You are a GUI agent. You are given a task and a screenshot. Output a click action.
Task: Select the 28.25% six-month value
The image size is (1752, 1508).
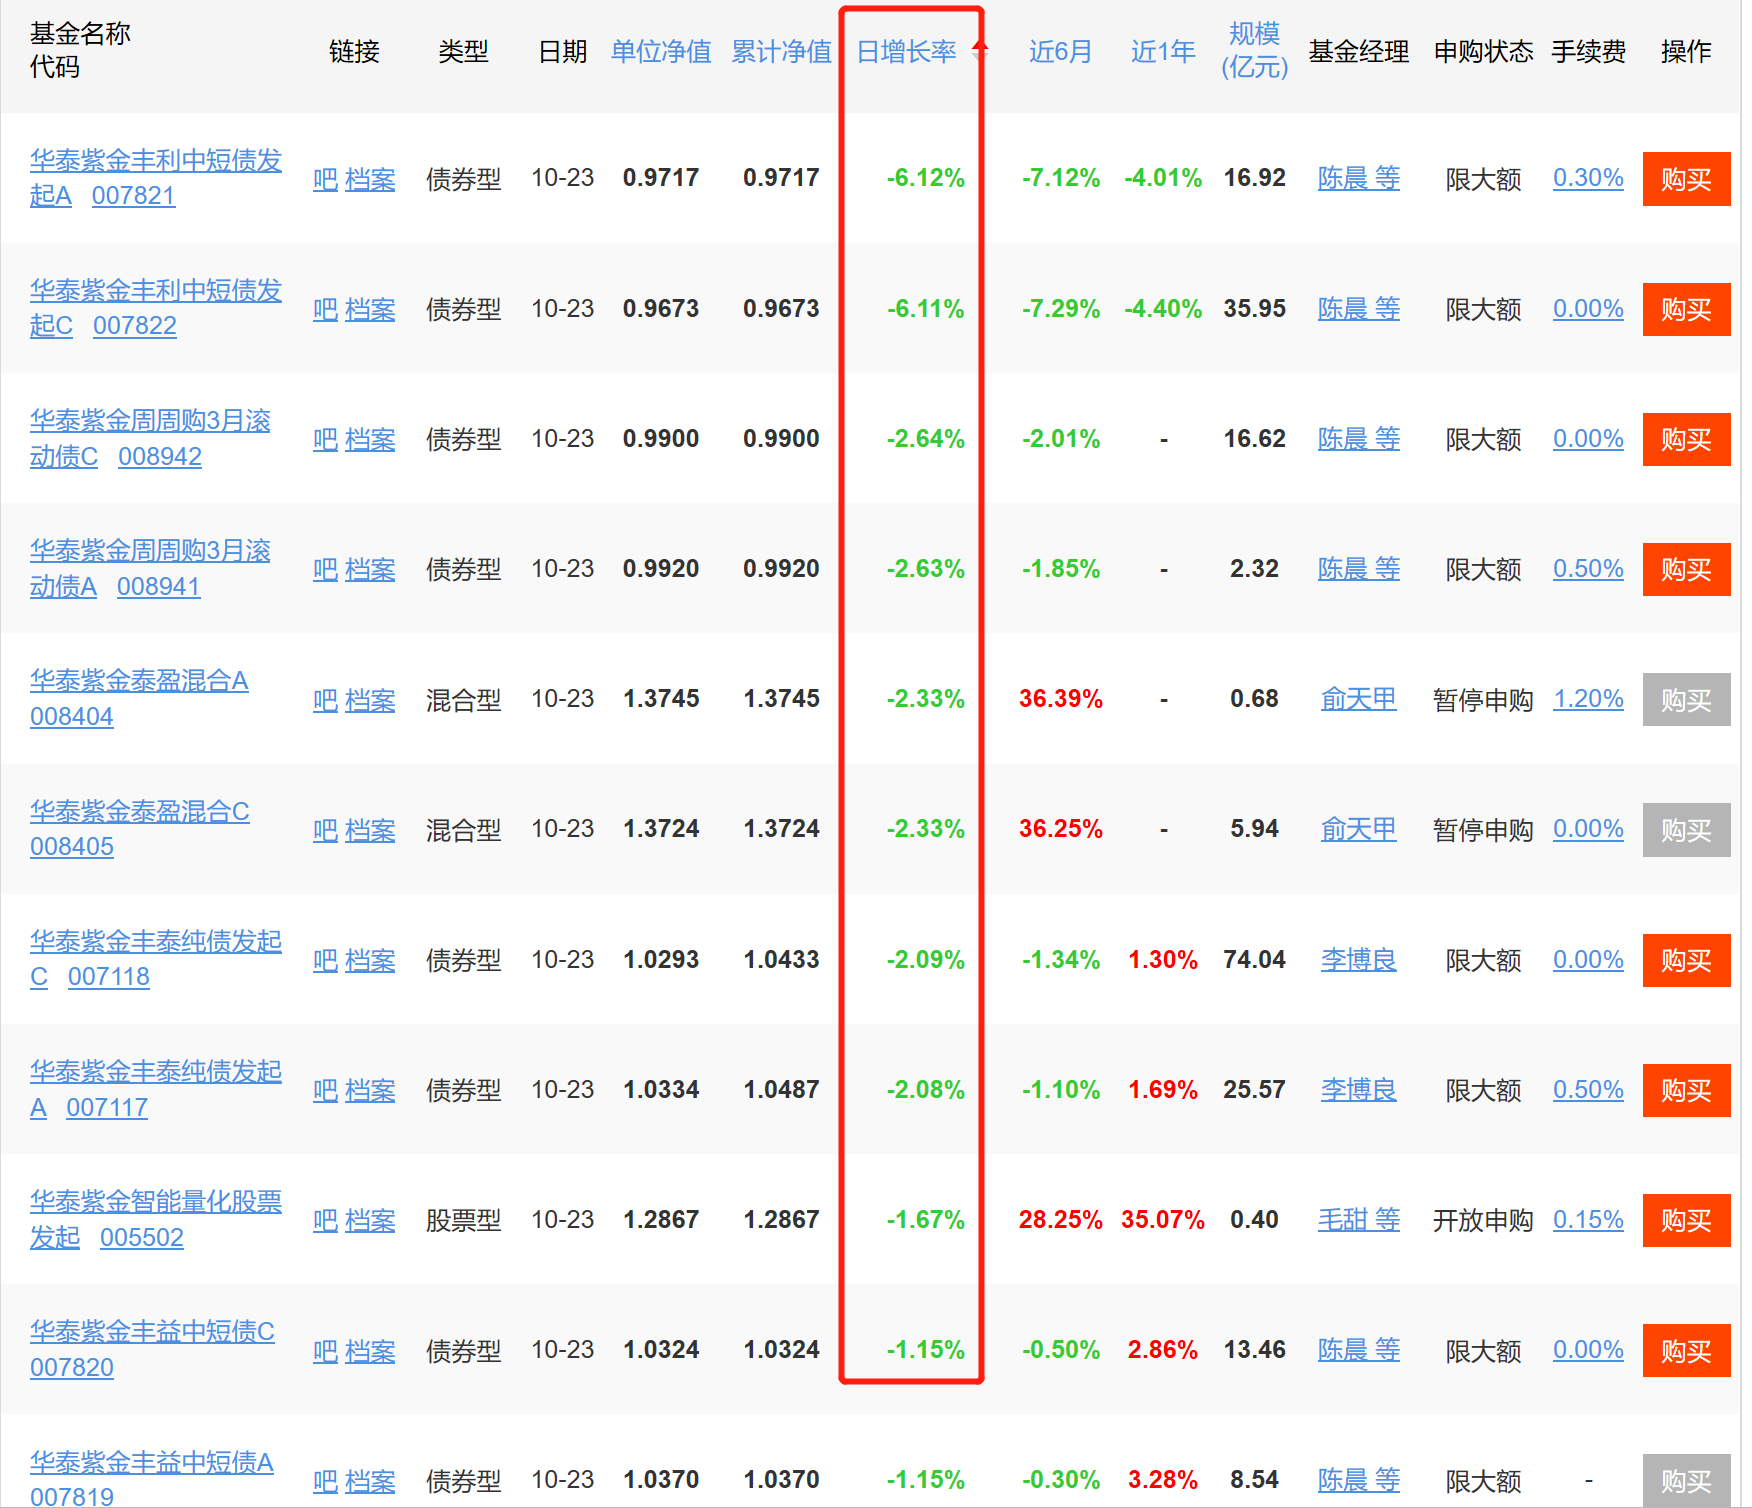pos(1060,1220)
